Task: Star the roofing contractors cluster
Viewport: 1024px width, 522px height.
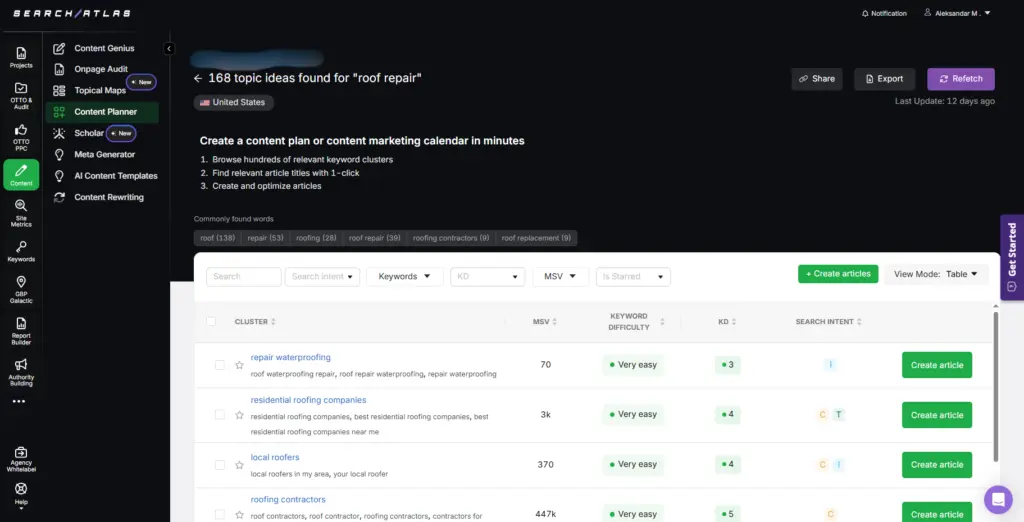Action: [x=239, y=515]
